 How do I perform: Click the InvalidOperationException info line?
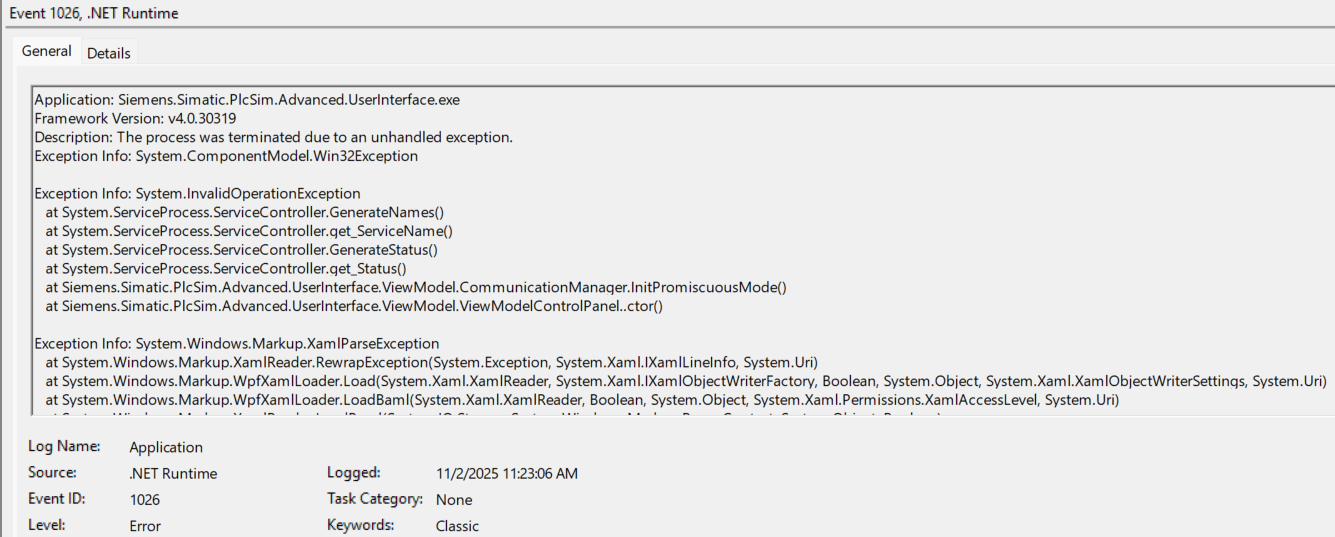197,193
